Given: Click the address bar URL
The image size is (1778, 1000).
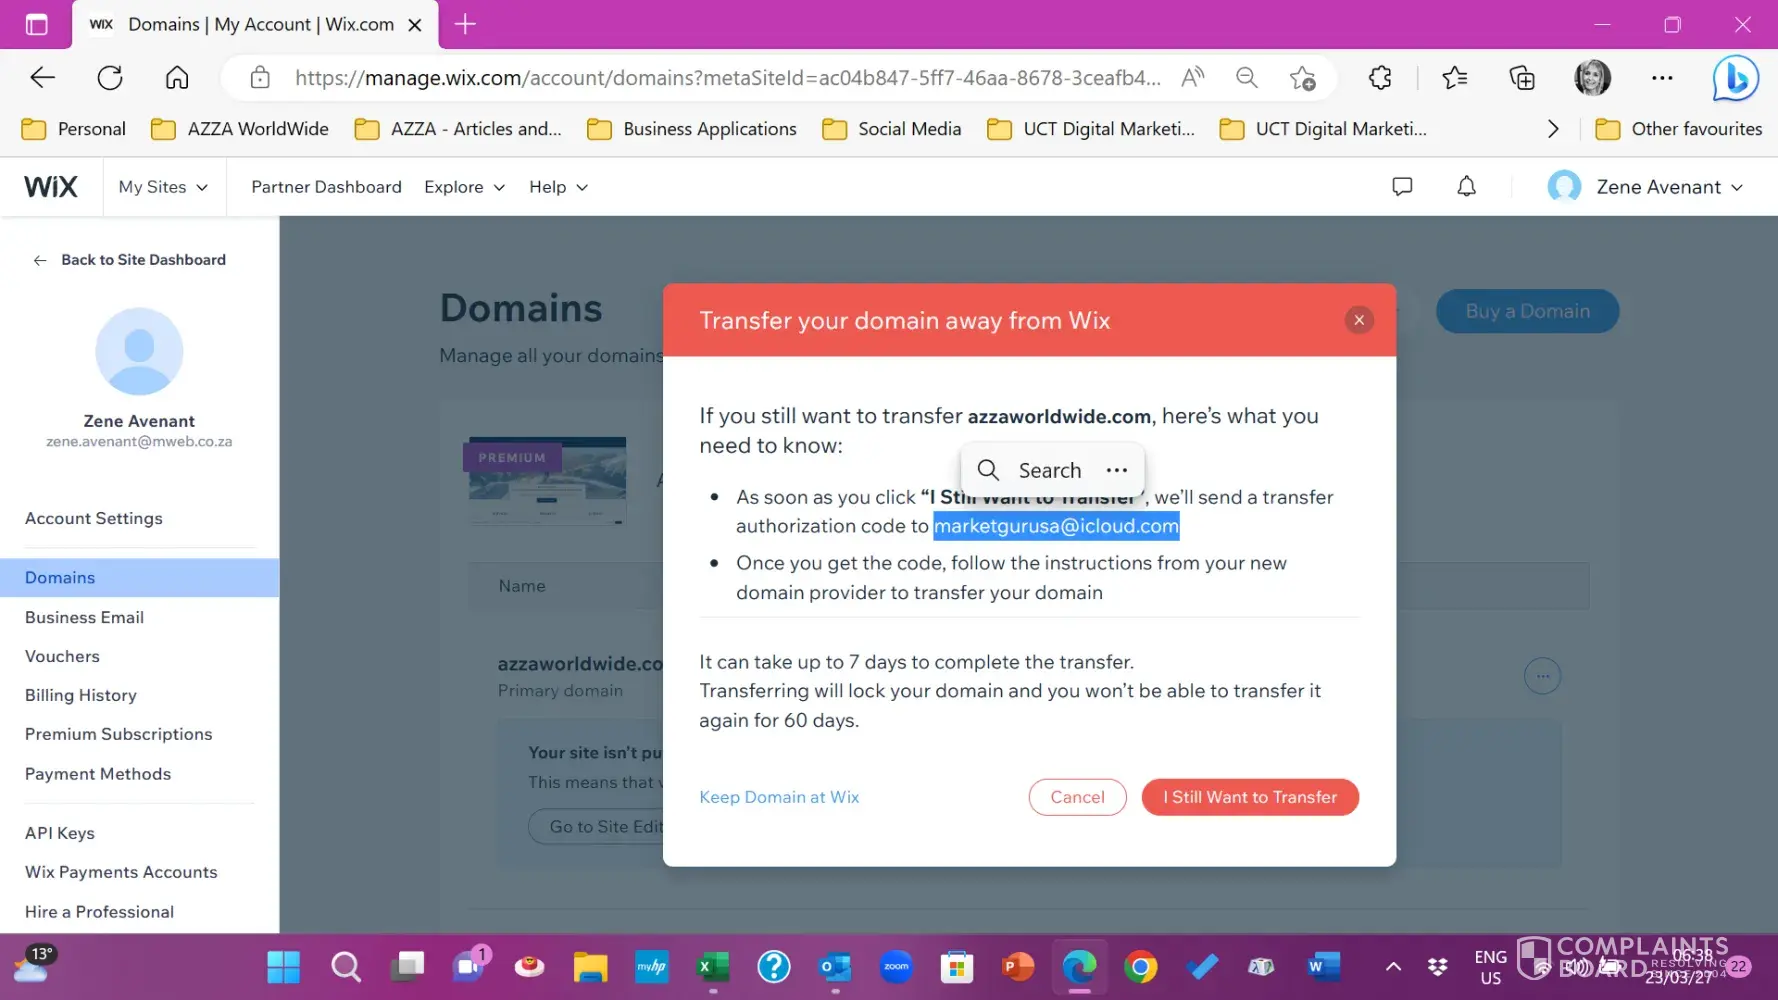Looking at the screenshot, I should tap(728, 78).
